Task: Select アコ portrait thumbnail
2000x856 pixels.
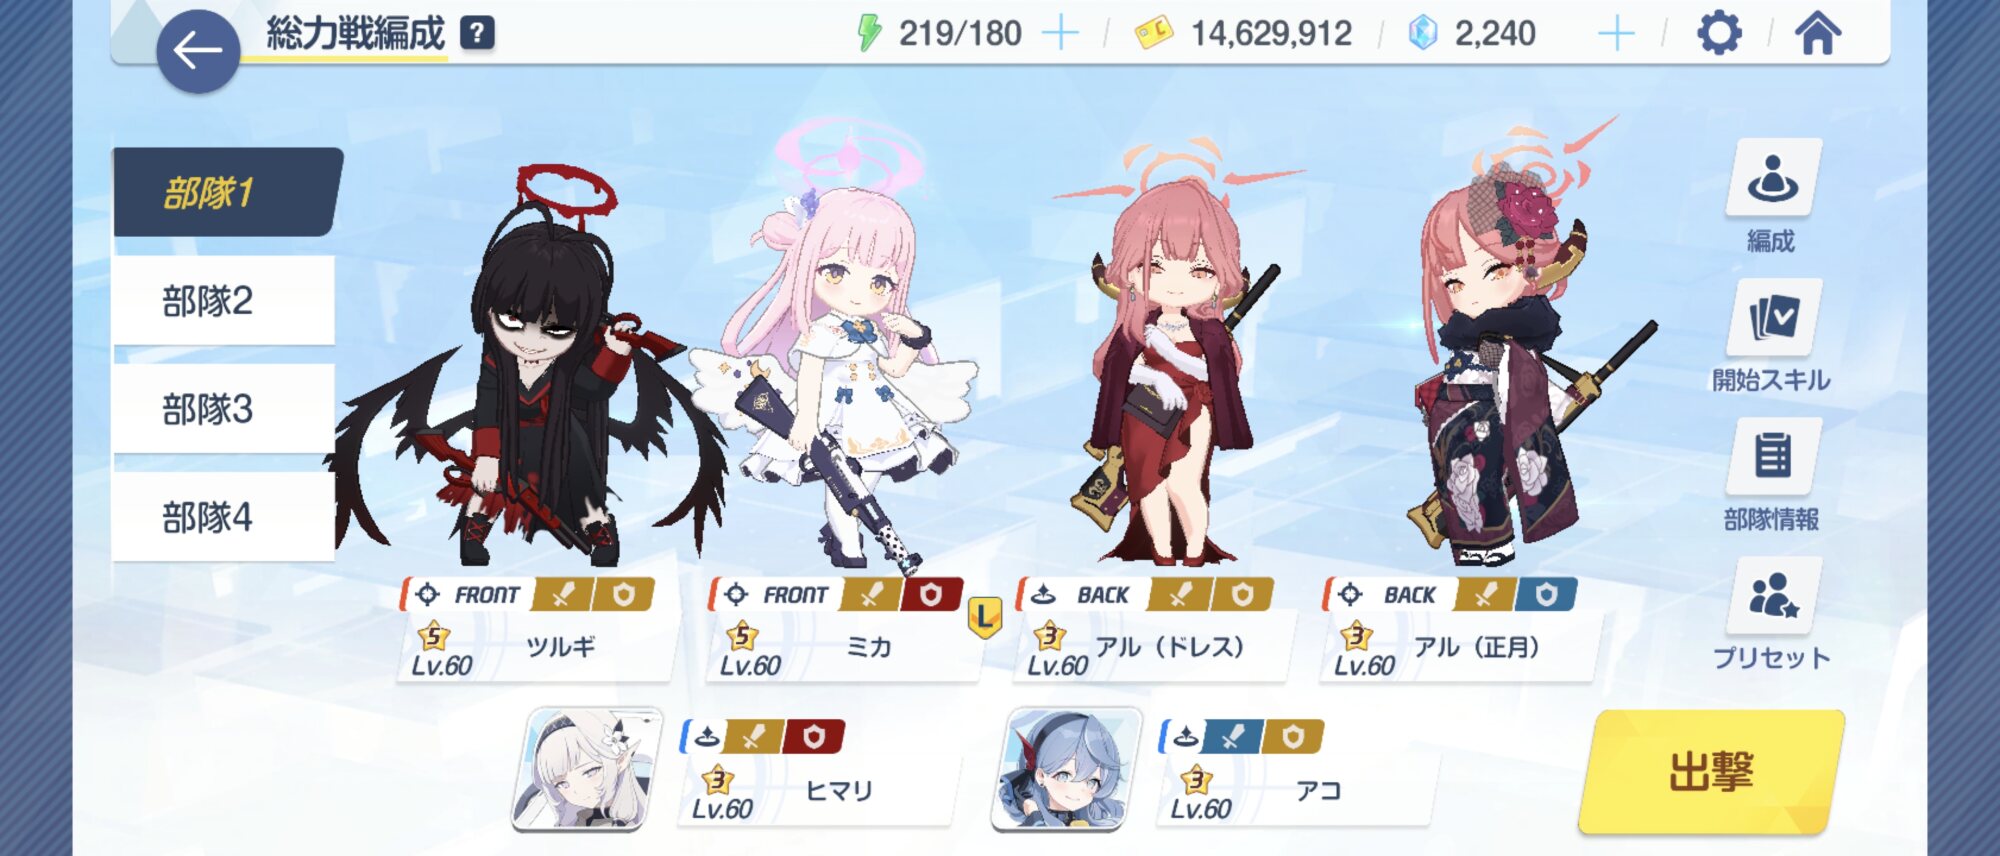Action: 1066,769
